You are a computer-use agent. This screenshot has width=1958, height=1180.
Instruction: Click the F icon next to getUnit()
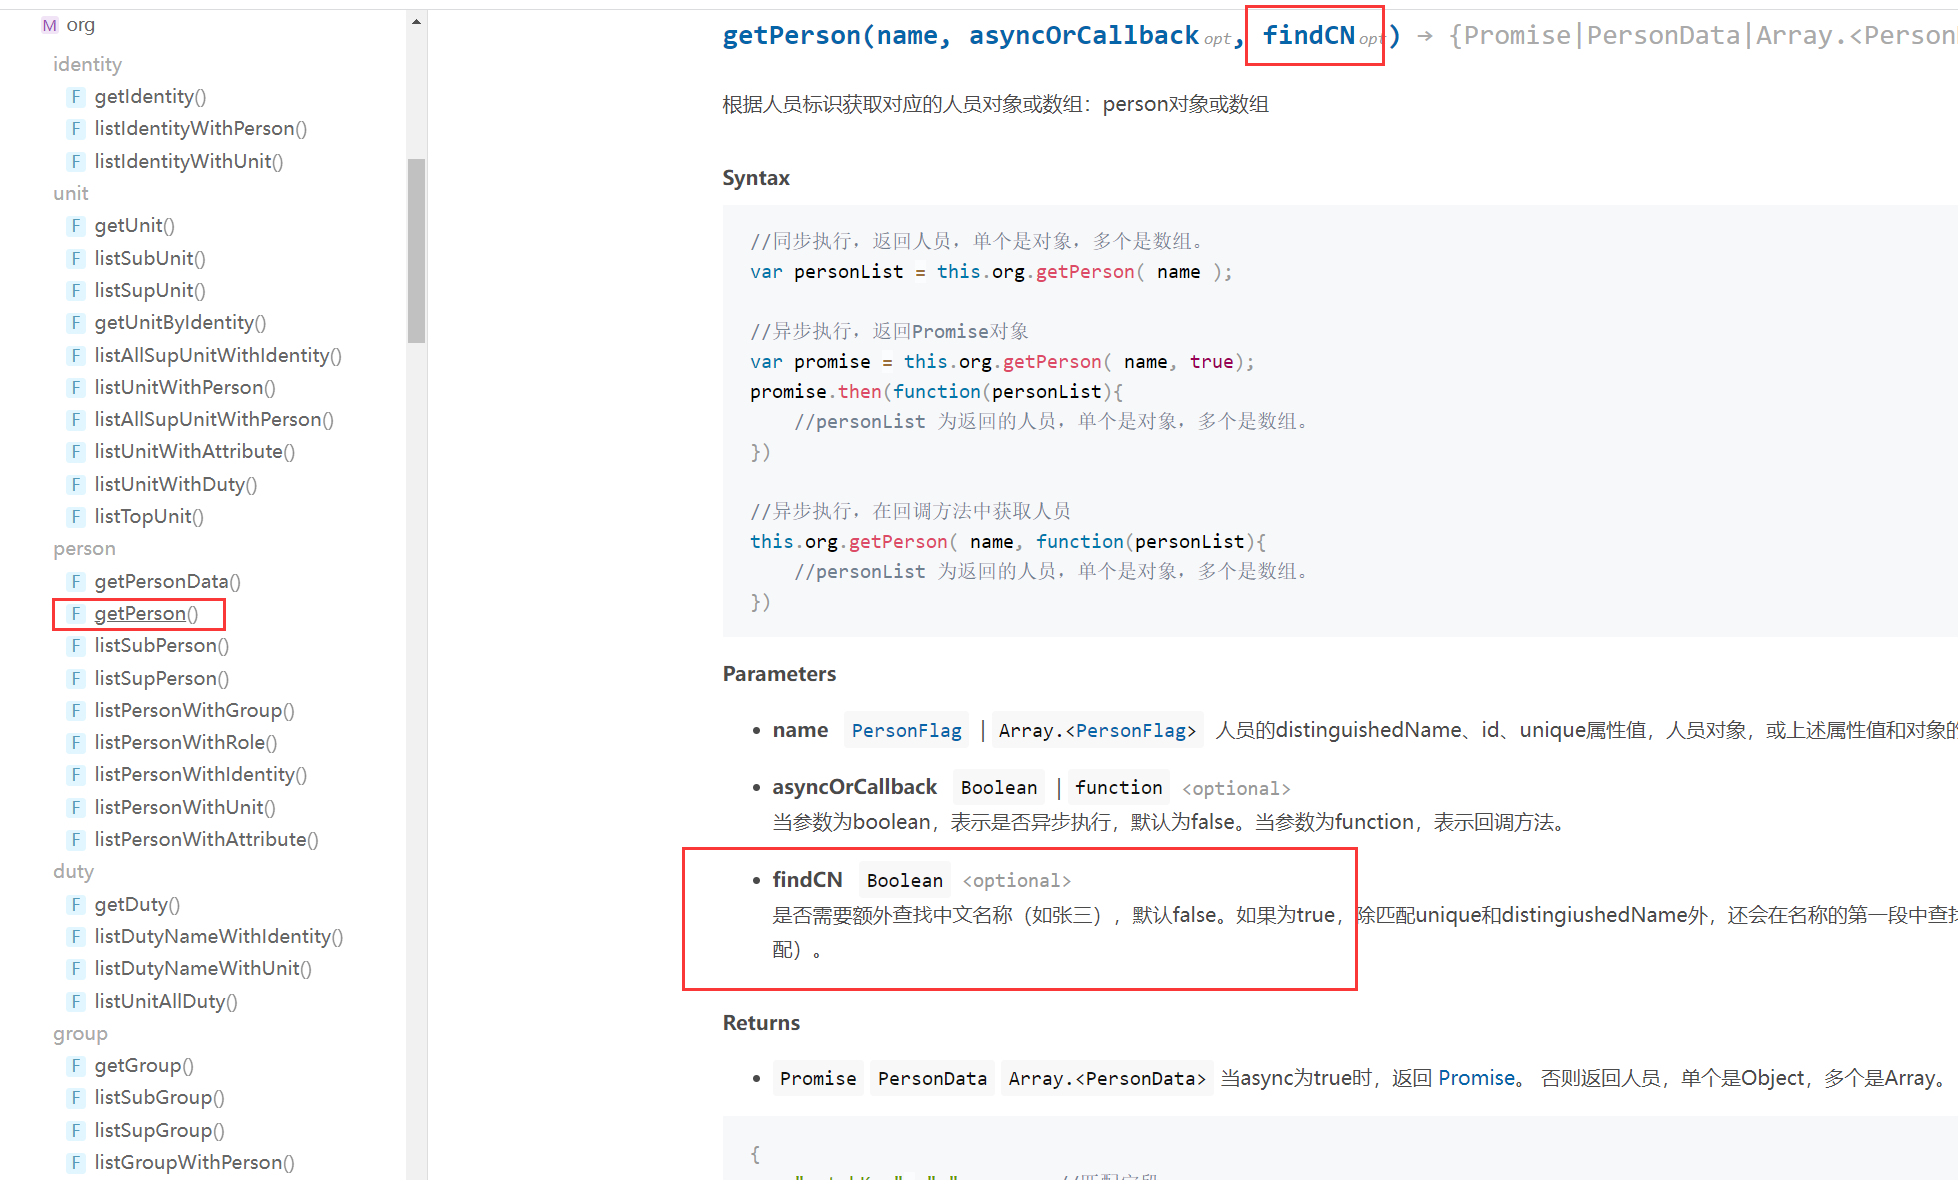coord(76,226)
